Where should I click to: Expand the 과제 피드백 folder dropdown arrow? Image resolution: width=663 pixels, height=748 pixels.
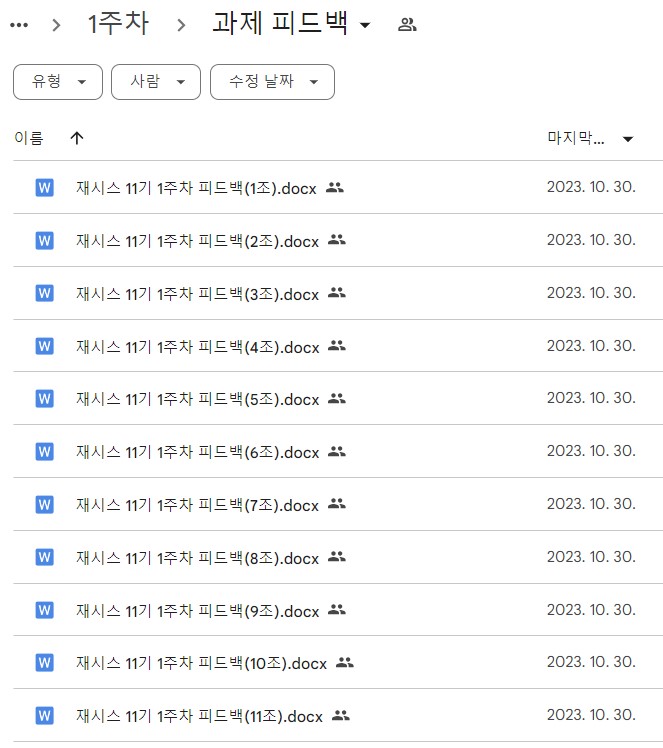tap(365, 26)
